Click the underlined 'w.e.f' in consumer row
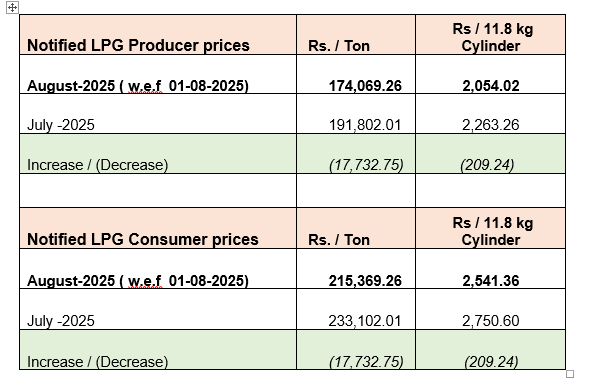 click(x=145, y=281)
